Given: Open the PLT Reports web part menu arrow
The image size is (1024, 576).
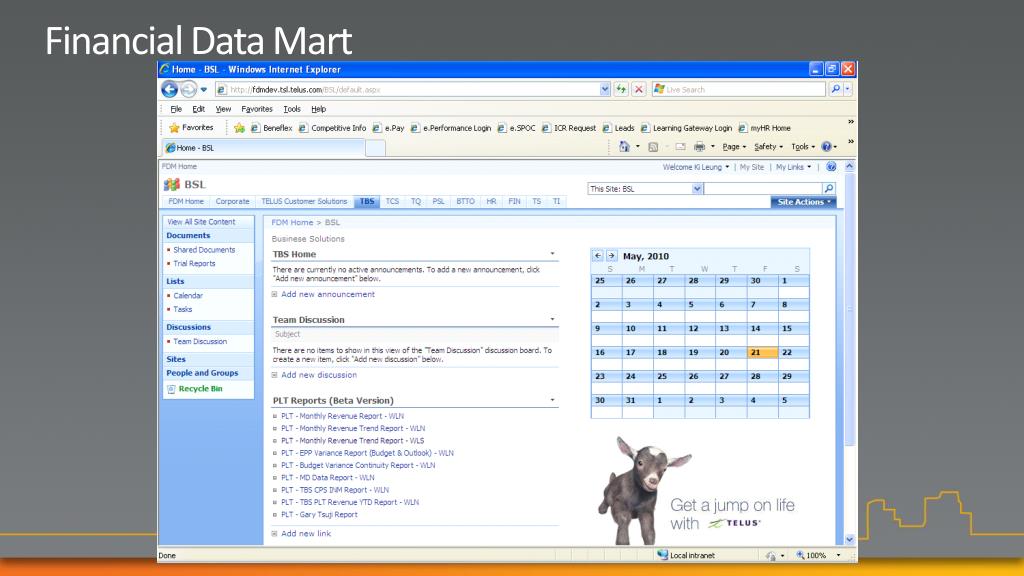Looking at the screenshot, I should point(552,400).
